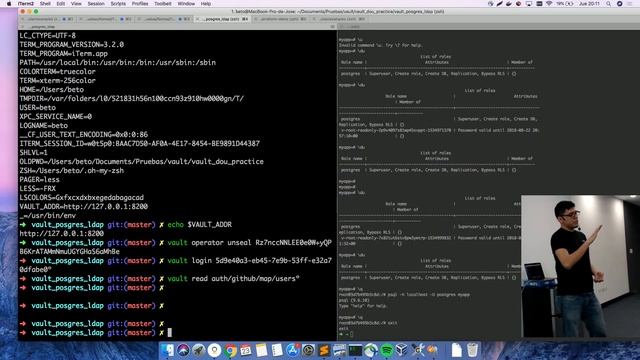Launch Siri from the dock

tap(183, 350)
